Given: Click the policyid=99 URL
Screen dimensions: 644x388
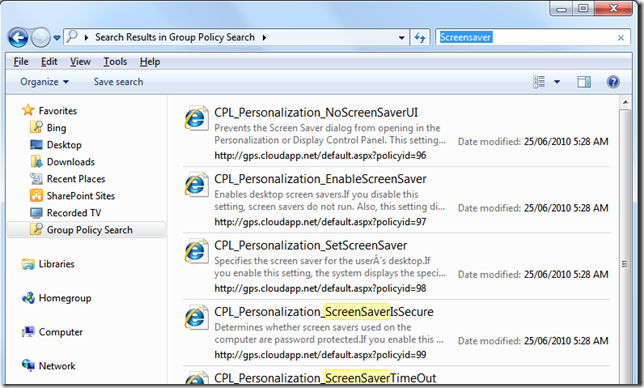Looking at the screenshot, I should coord(320,355).
